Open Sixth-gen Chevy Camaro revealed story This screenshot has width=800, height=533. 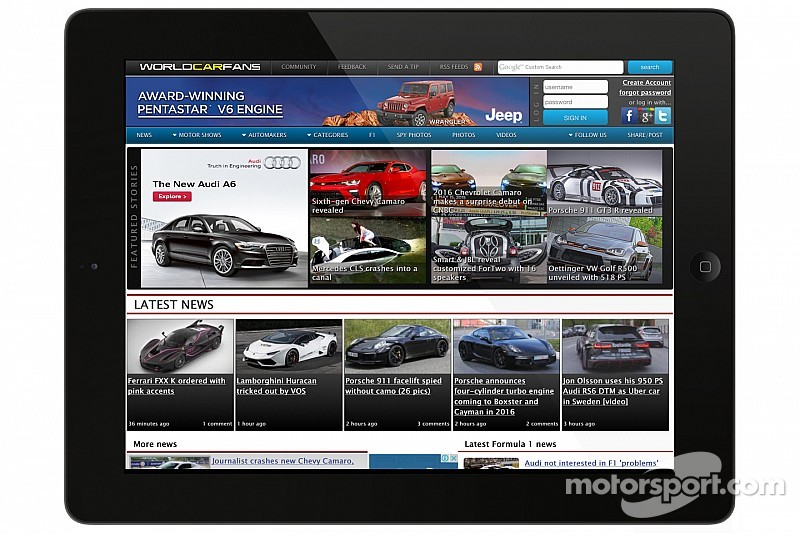click(367, 183)
